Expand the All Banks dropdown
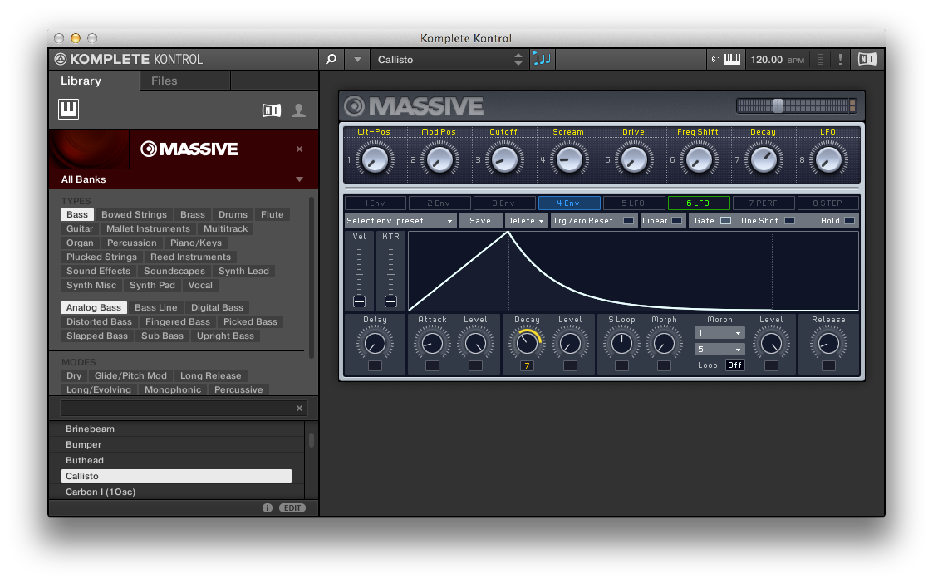933x583 pixels. pos(299,180)
